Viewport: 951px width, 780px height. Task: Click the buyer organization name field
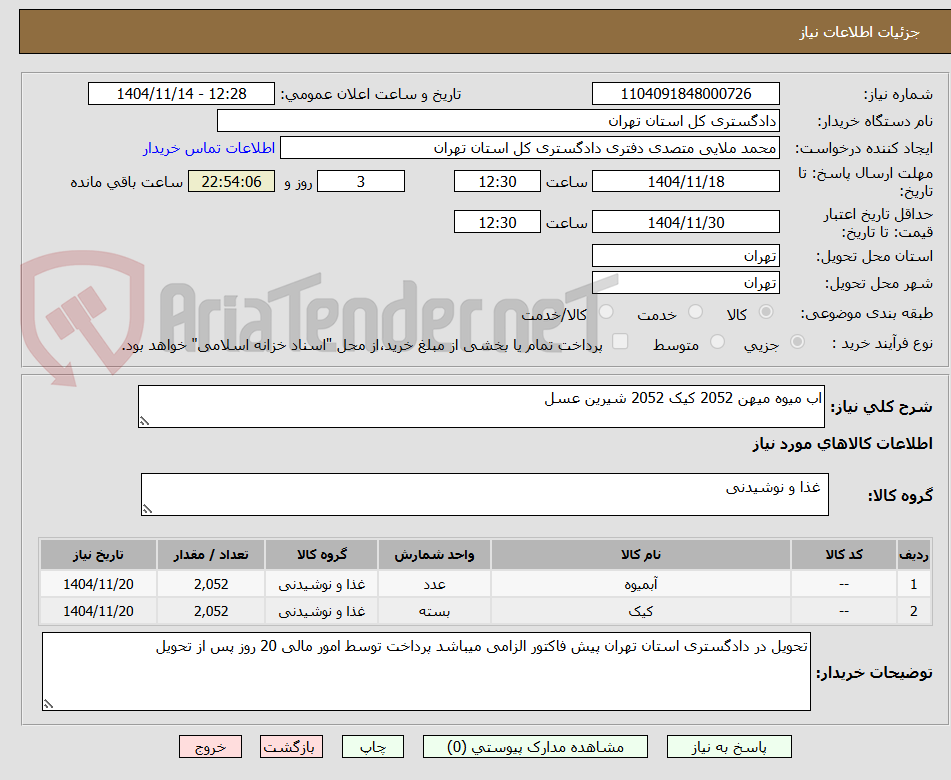[x=498, y=121]
